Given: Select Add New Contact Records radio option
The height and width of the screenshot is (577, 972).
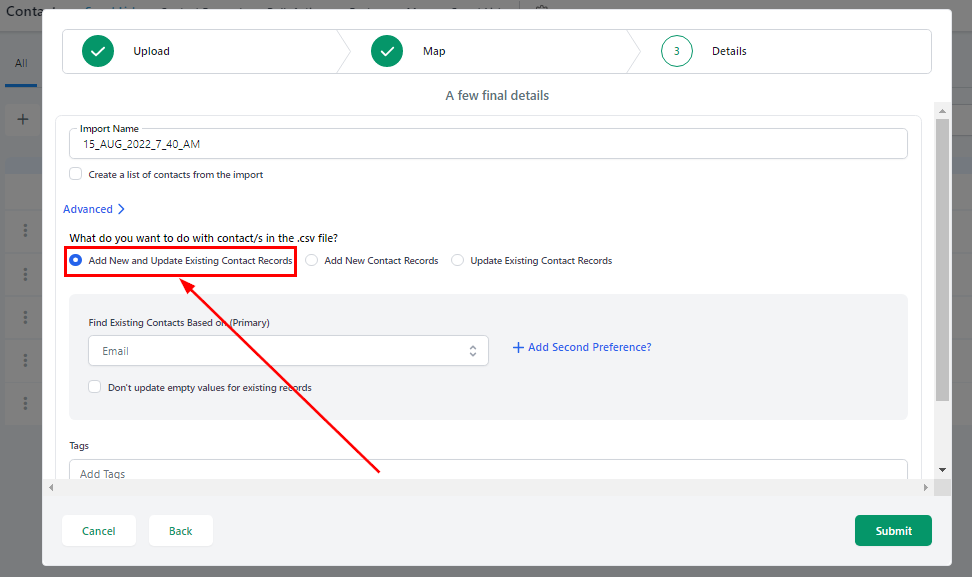Looking at the screenshot, I should 312,260.
